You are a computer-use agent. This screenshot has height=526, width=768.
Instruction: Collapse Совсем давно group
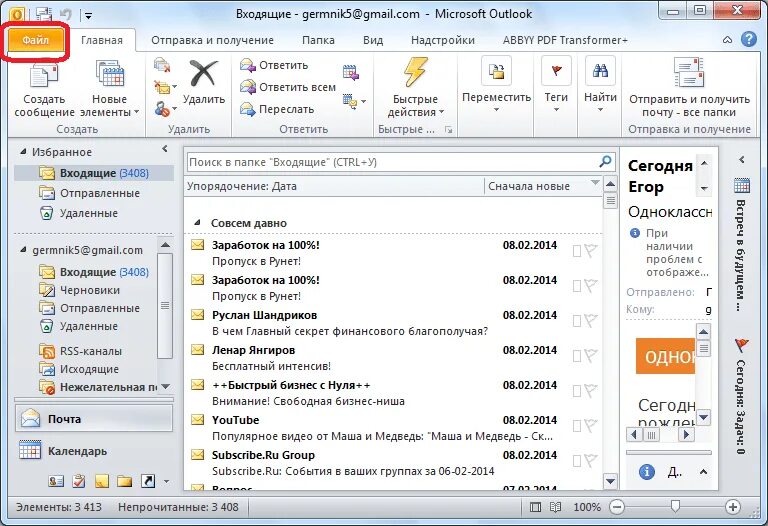pyautogui.click(x=197, y=223)
